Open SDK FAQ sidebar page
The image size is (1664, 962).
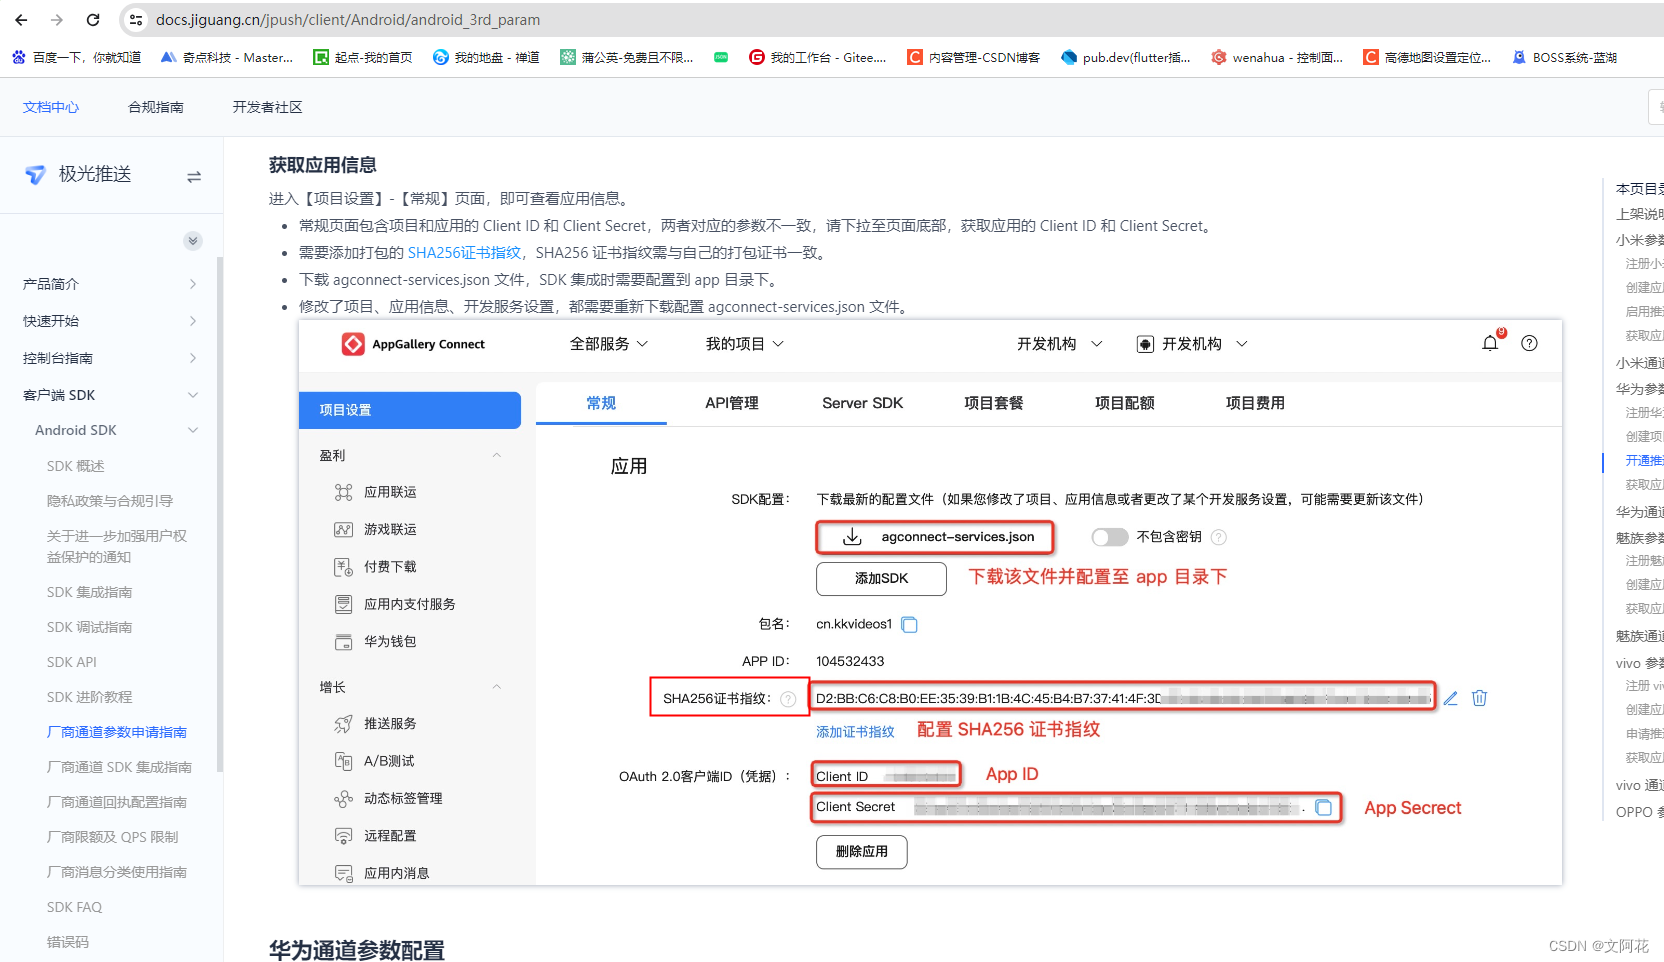[x=74, y=907]
